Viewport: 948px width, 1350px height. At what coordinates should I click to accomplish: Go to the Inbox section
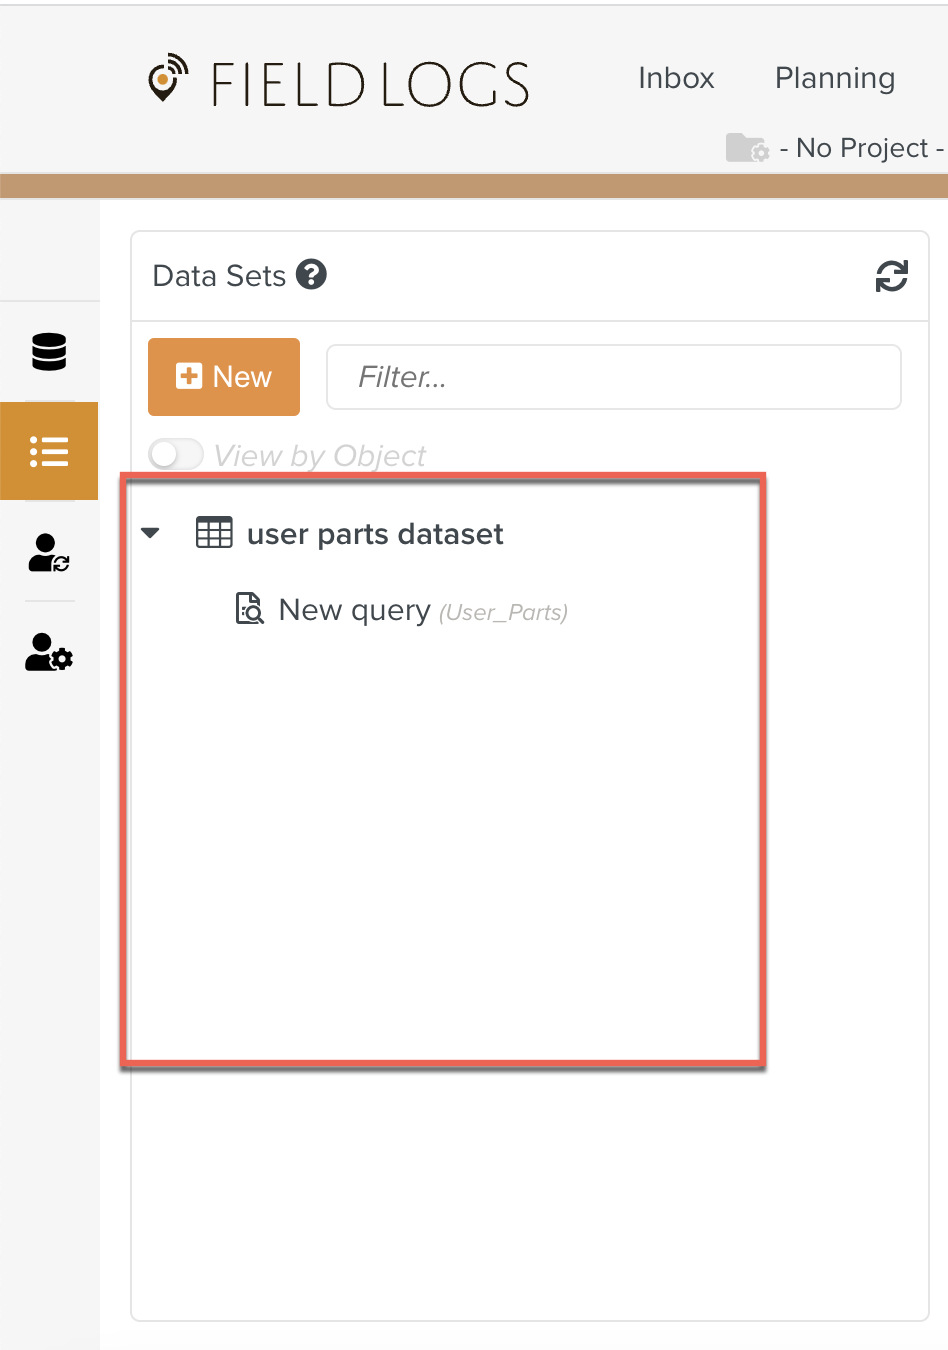[676, 78]
